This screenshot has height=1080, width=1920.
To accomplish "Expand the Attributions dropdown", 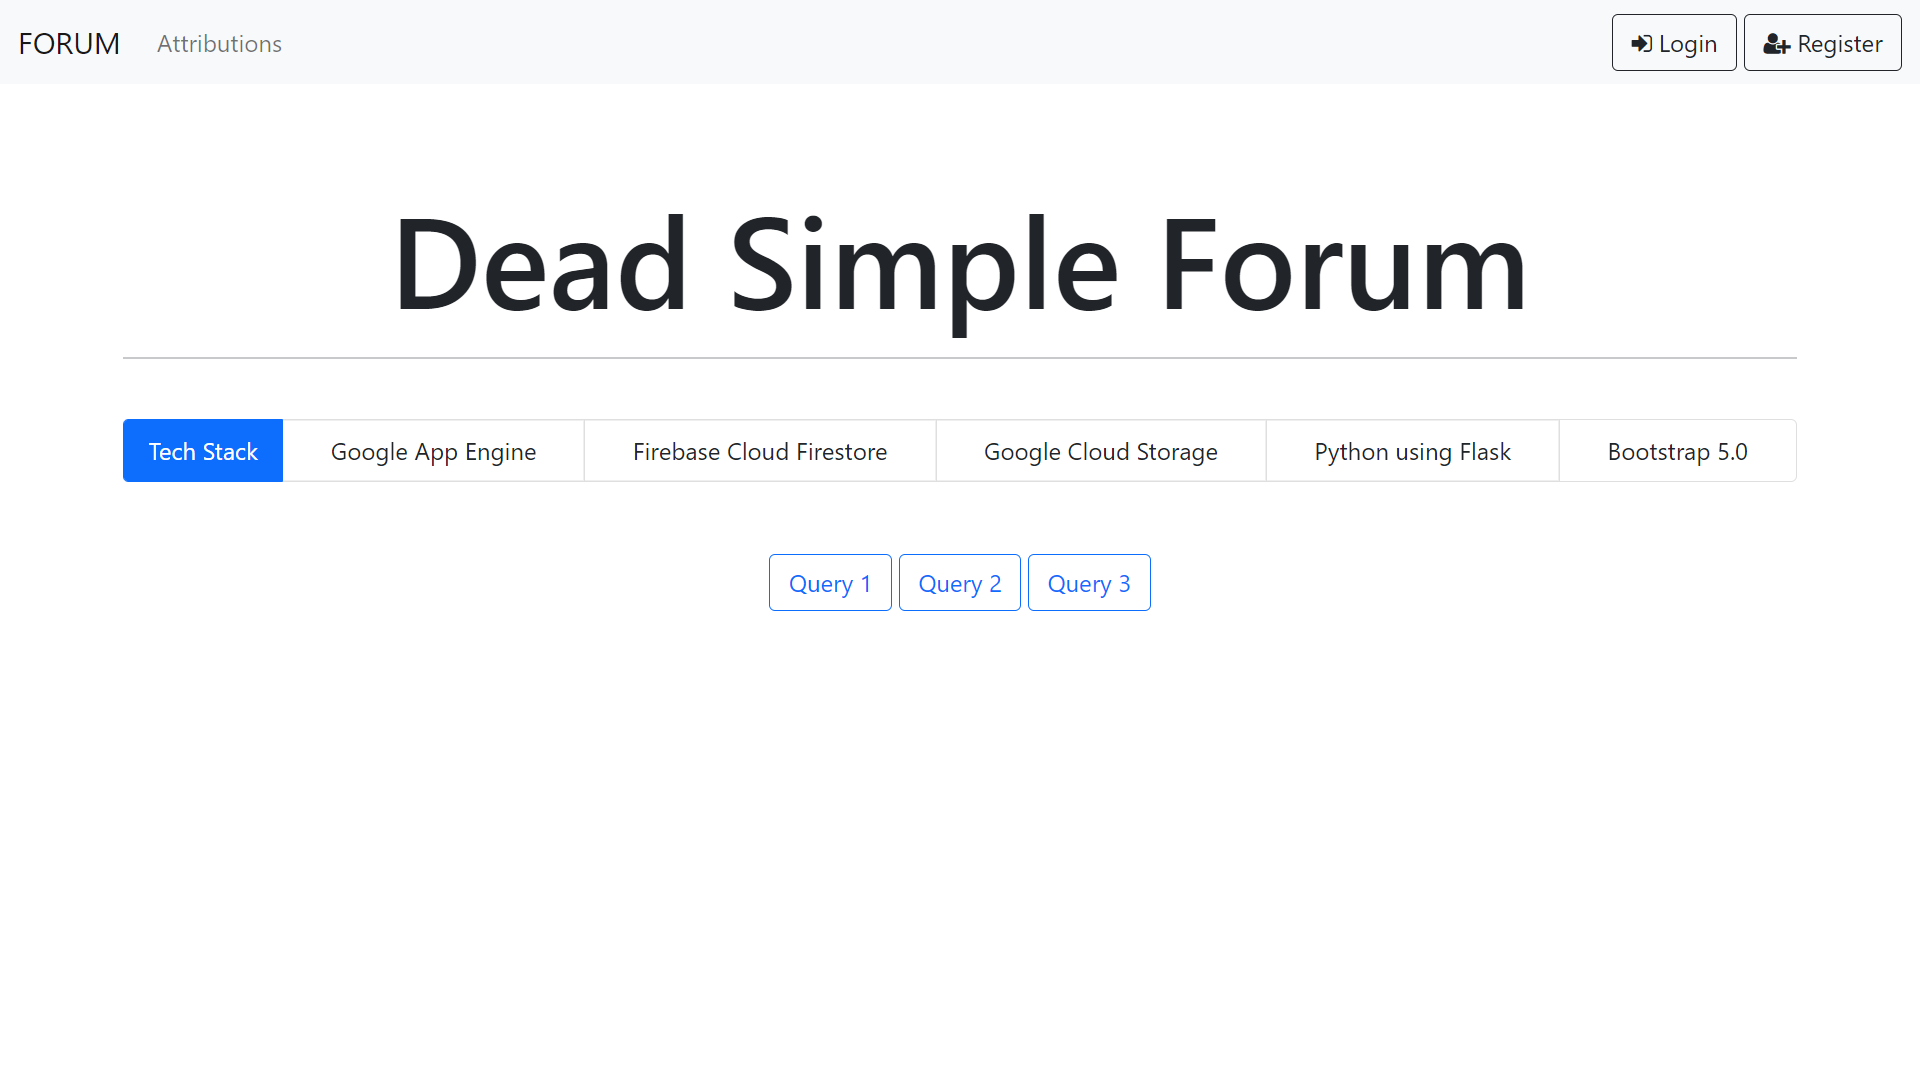I will 219,42.
